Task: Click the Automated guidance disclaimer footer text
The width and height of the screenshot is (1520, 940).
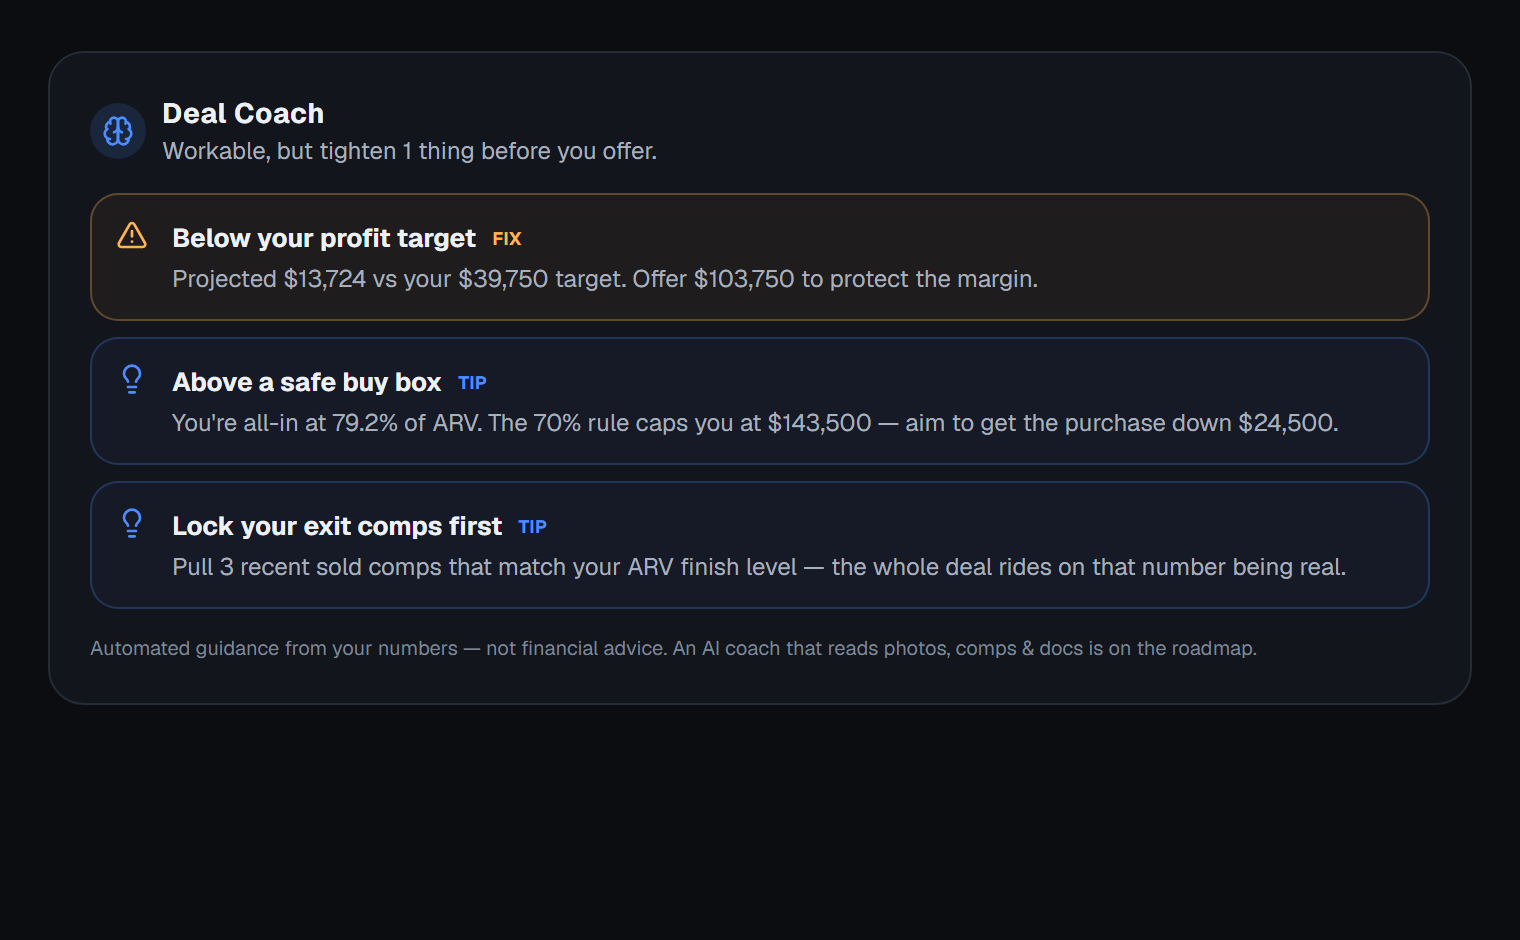Action: pyautogui.click(x=673, y=648)
